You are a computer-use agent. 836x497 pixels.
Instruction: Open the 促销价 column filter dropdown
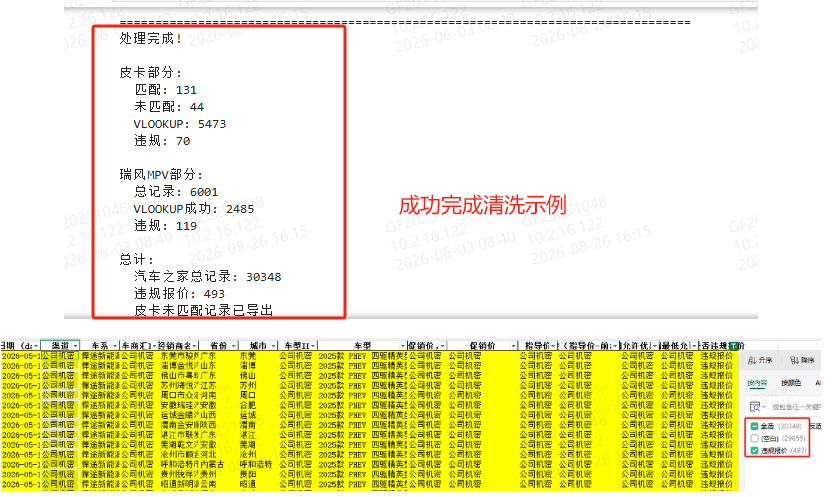[x=513, y=346]
